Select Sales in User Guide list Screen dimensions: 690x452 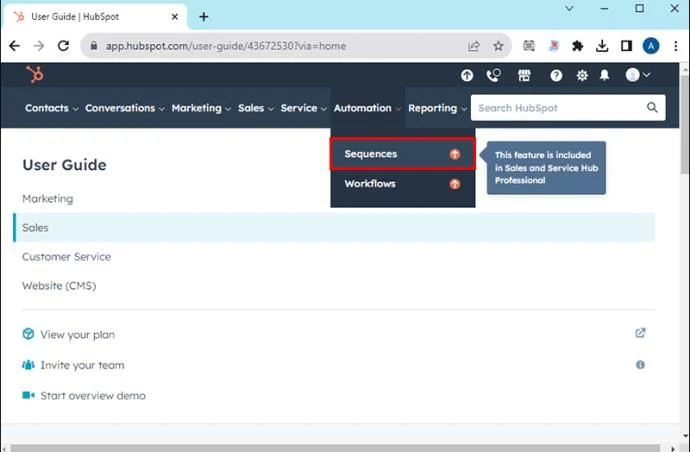[x=334, y=228]
